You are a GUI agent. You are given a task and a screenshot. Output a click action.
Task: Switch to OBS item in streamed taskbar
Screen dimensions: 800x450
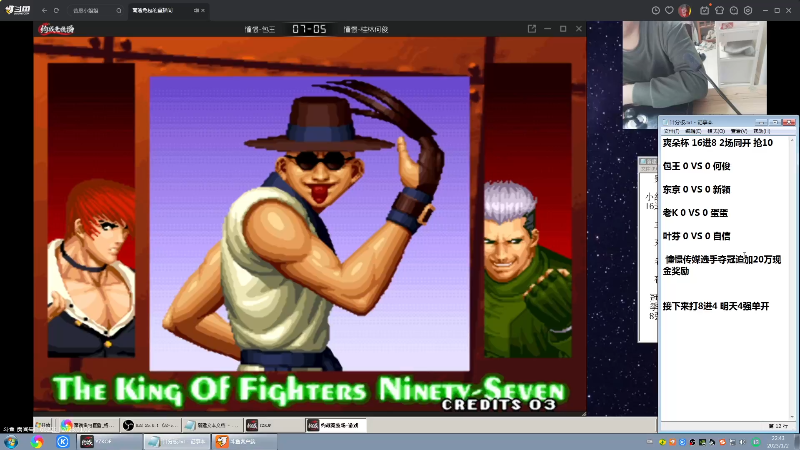pos(150,425)
